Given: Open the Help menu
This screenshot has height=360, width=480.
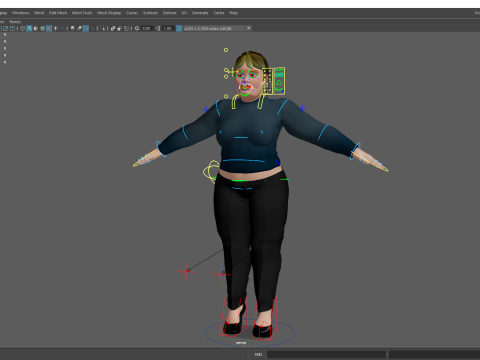Looking at the screenshot, I should pos(233,13).
